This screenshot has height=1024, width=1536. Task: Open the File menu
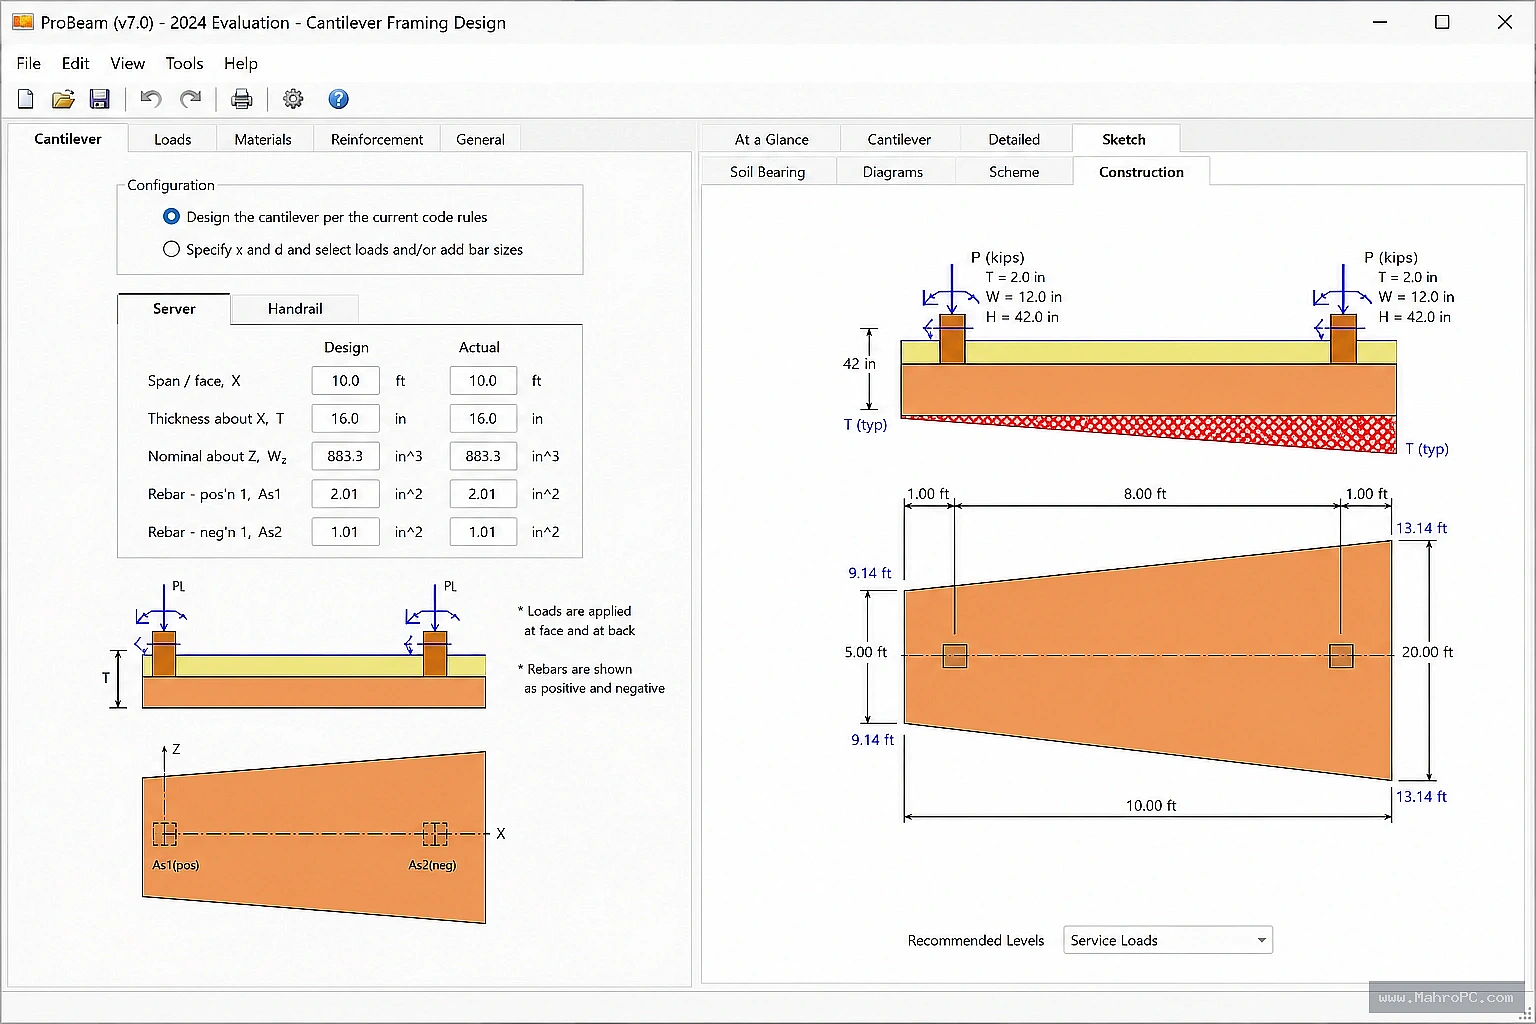click(29, 63)
